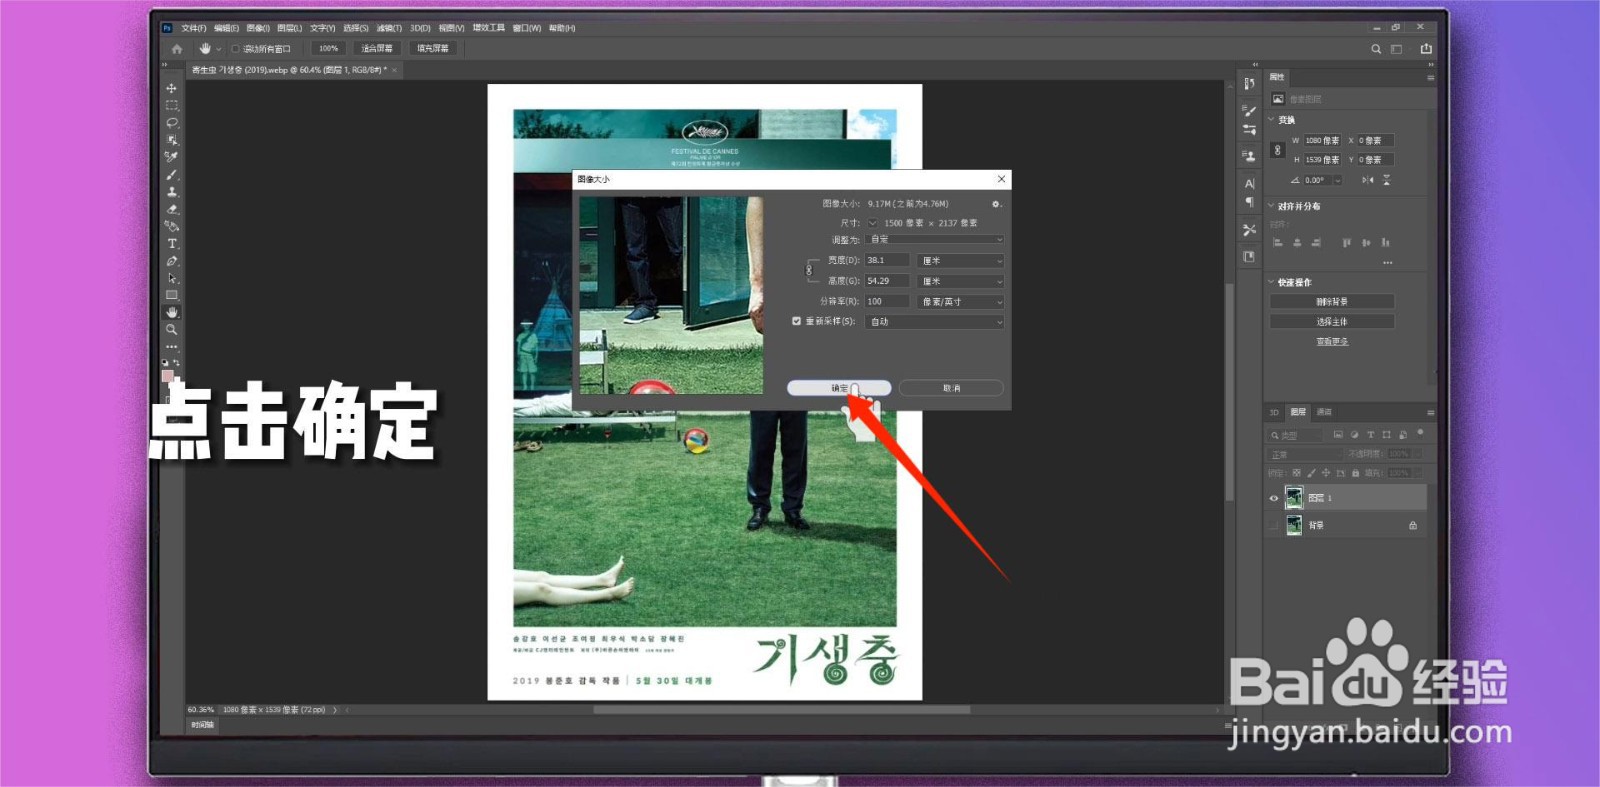Select the Eraser tool

(x=171, y=209)
